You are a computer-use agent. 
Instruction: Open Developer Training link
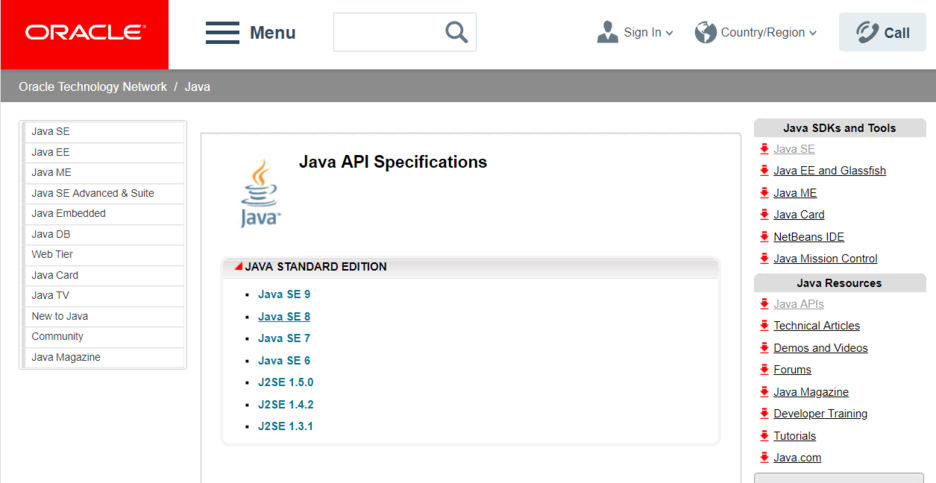point(821,414)
